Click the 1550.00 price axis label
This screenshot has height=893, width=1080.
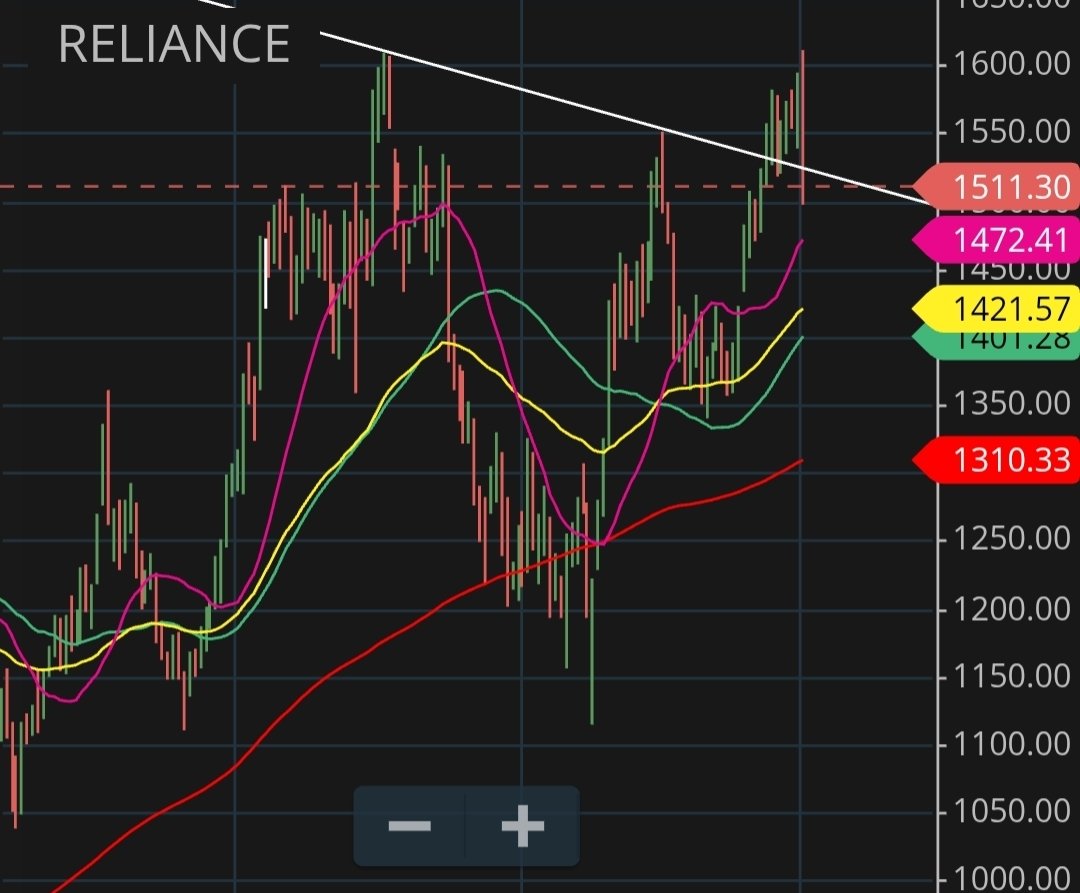click(x=1012, y=131)
